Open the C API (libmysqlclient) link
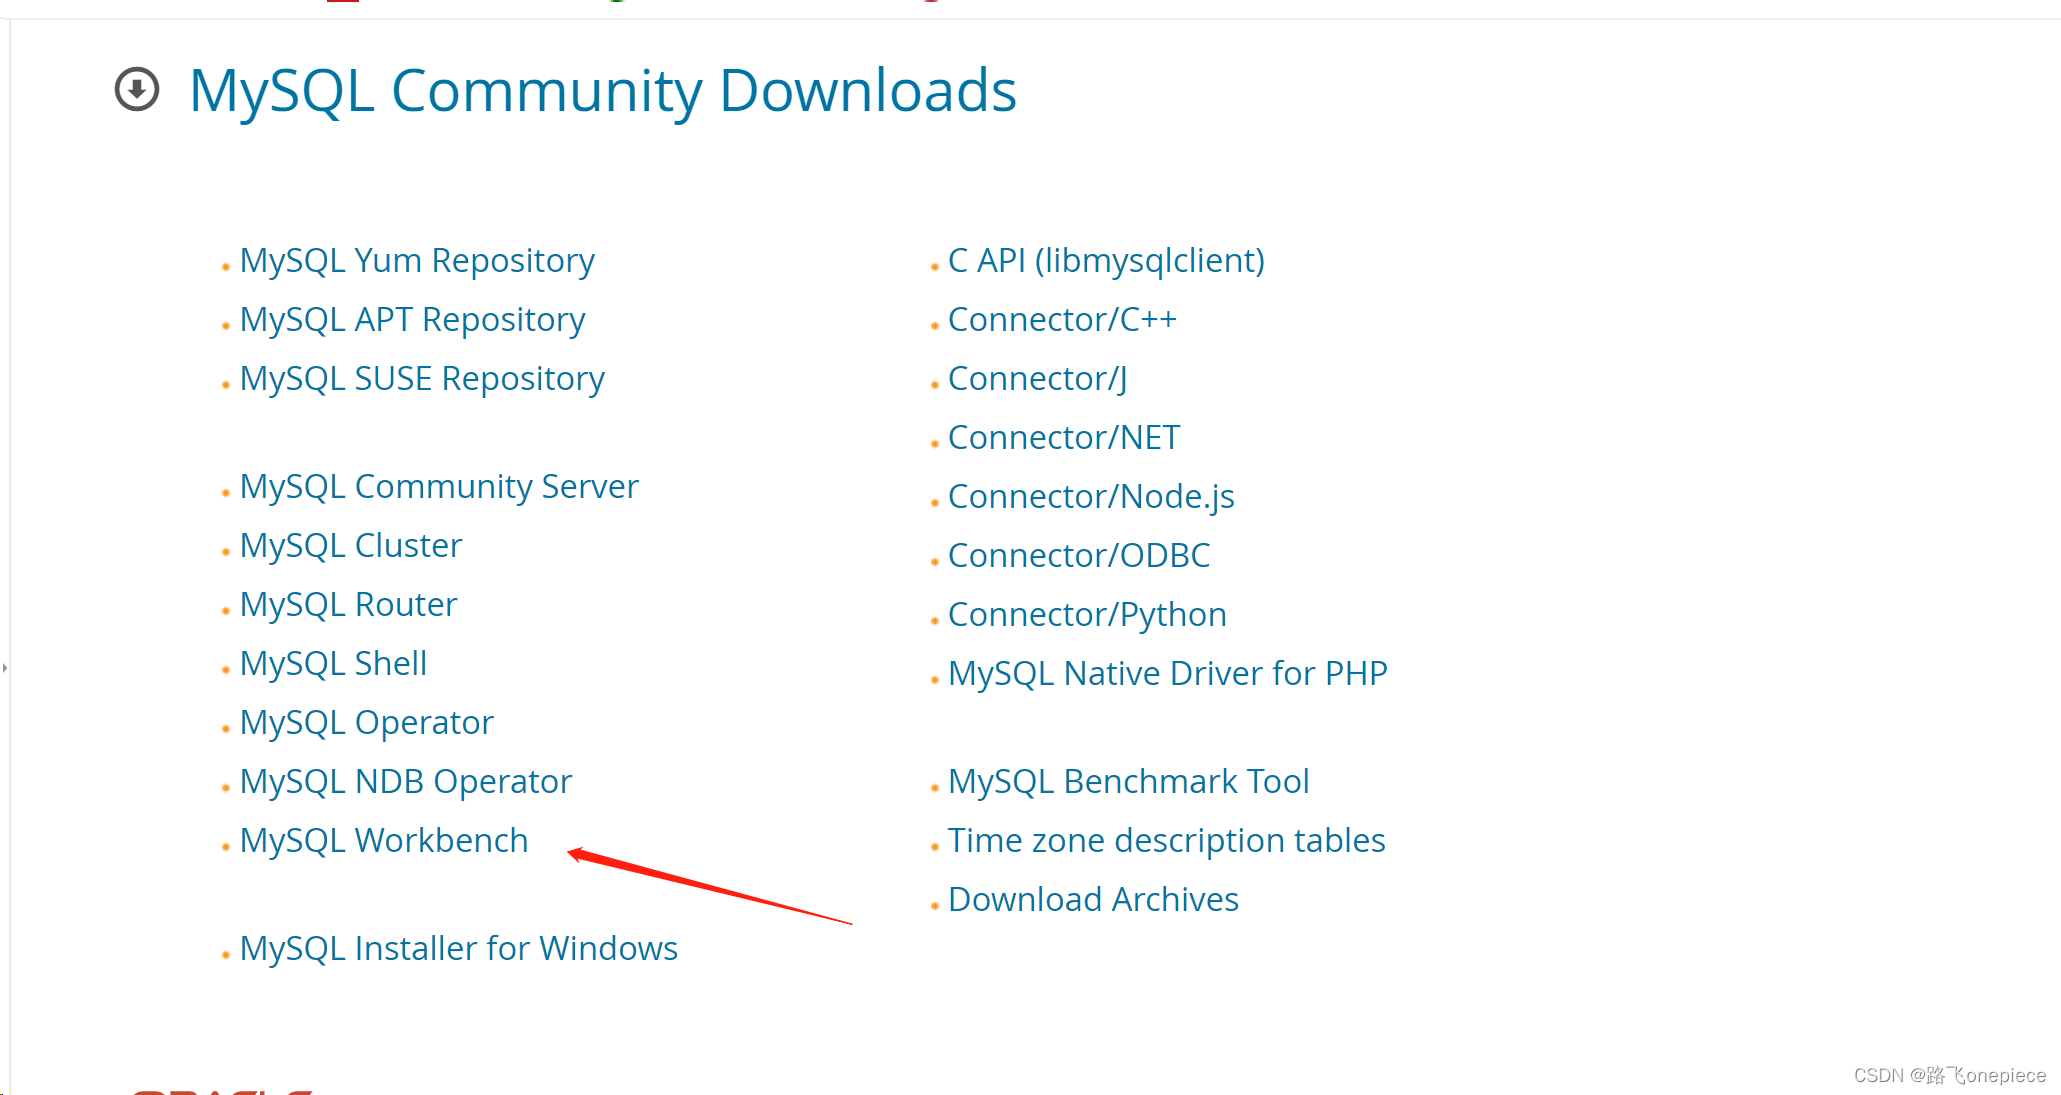Viewport: 2061px width, 1095px height. (1106, 261)
